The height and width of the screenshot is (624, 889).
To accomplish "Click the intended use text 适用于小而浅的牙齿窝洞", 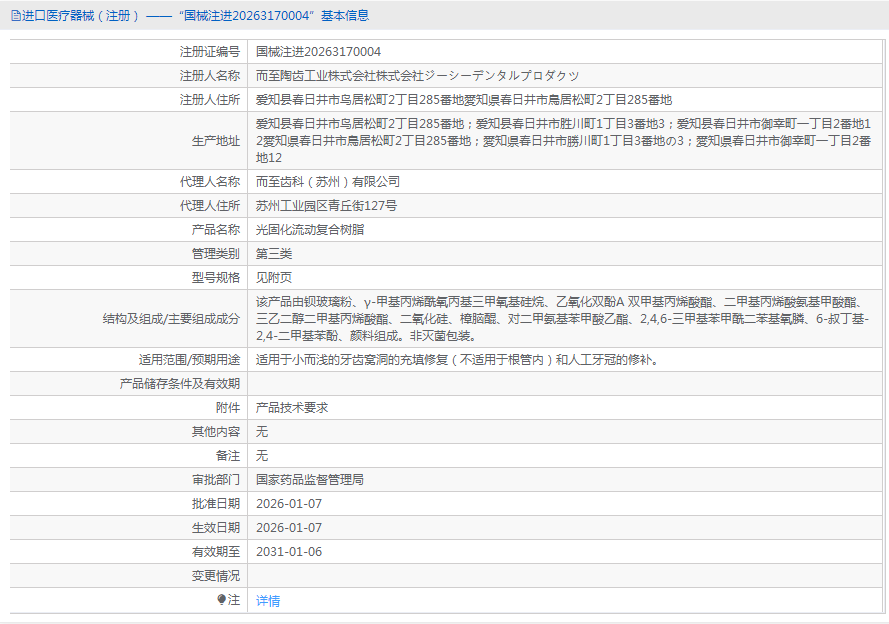I will [456, 360].
